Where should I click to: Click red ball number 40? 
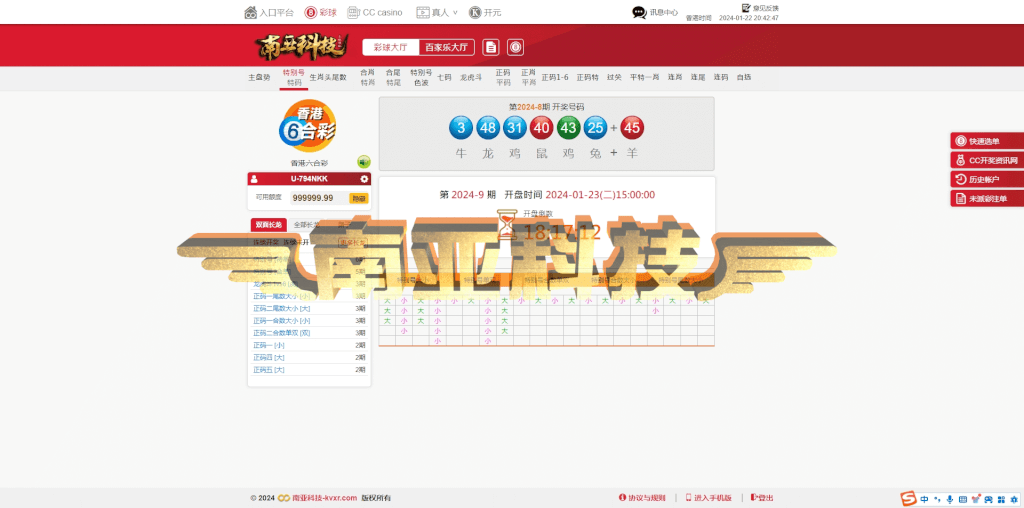click(541, 128)
